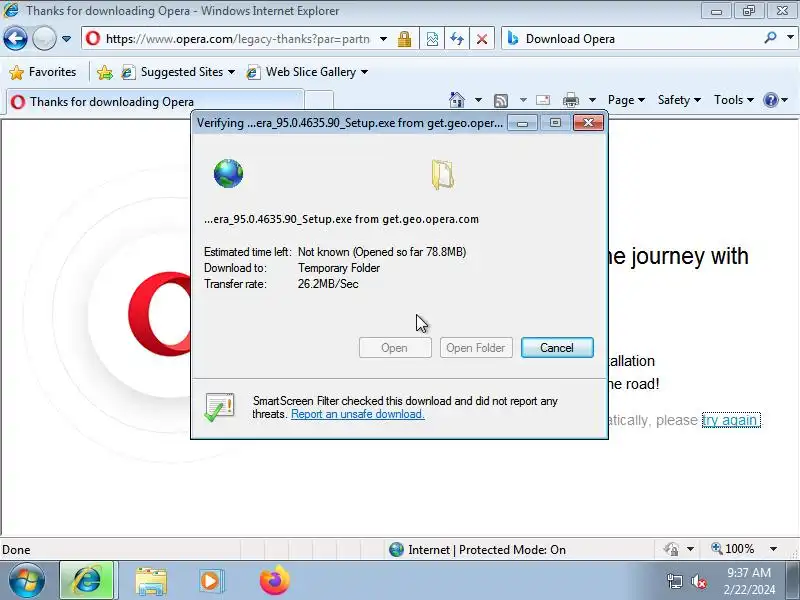Open the Safety menu

(679, 100)
